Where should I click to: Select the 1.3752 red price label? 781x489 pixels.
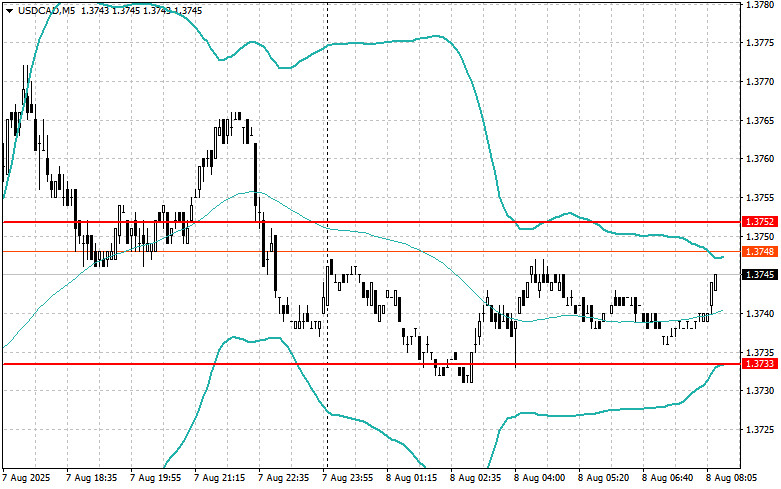(x=760, y=222)
